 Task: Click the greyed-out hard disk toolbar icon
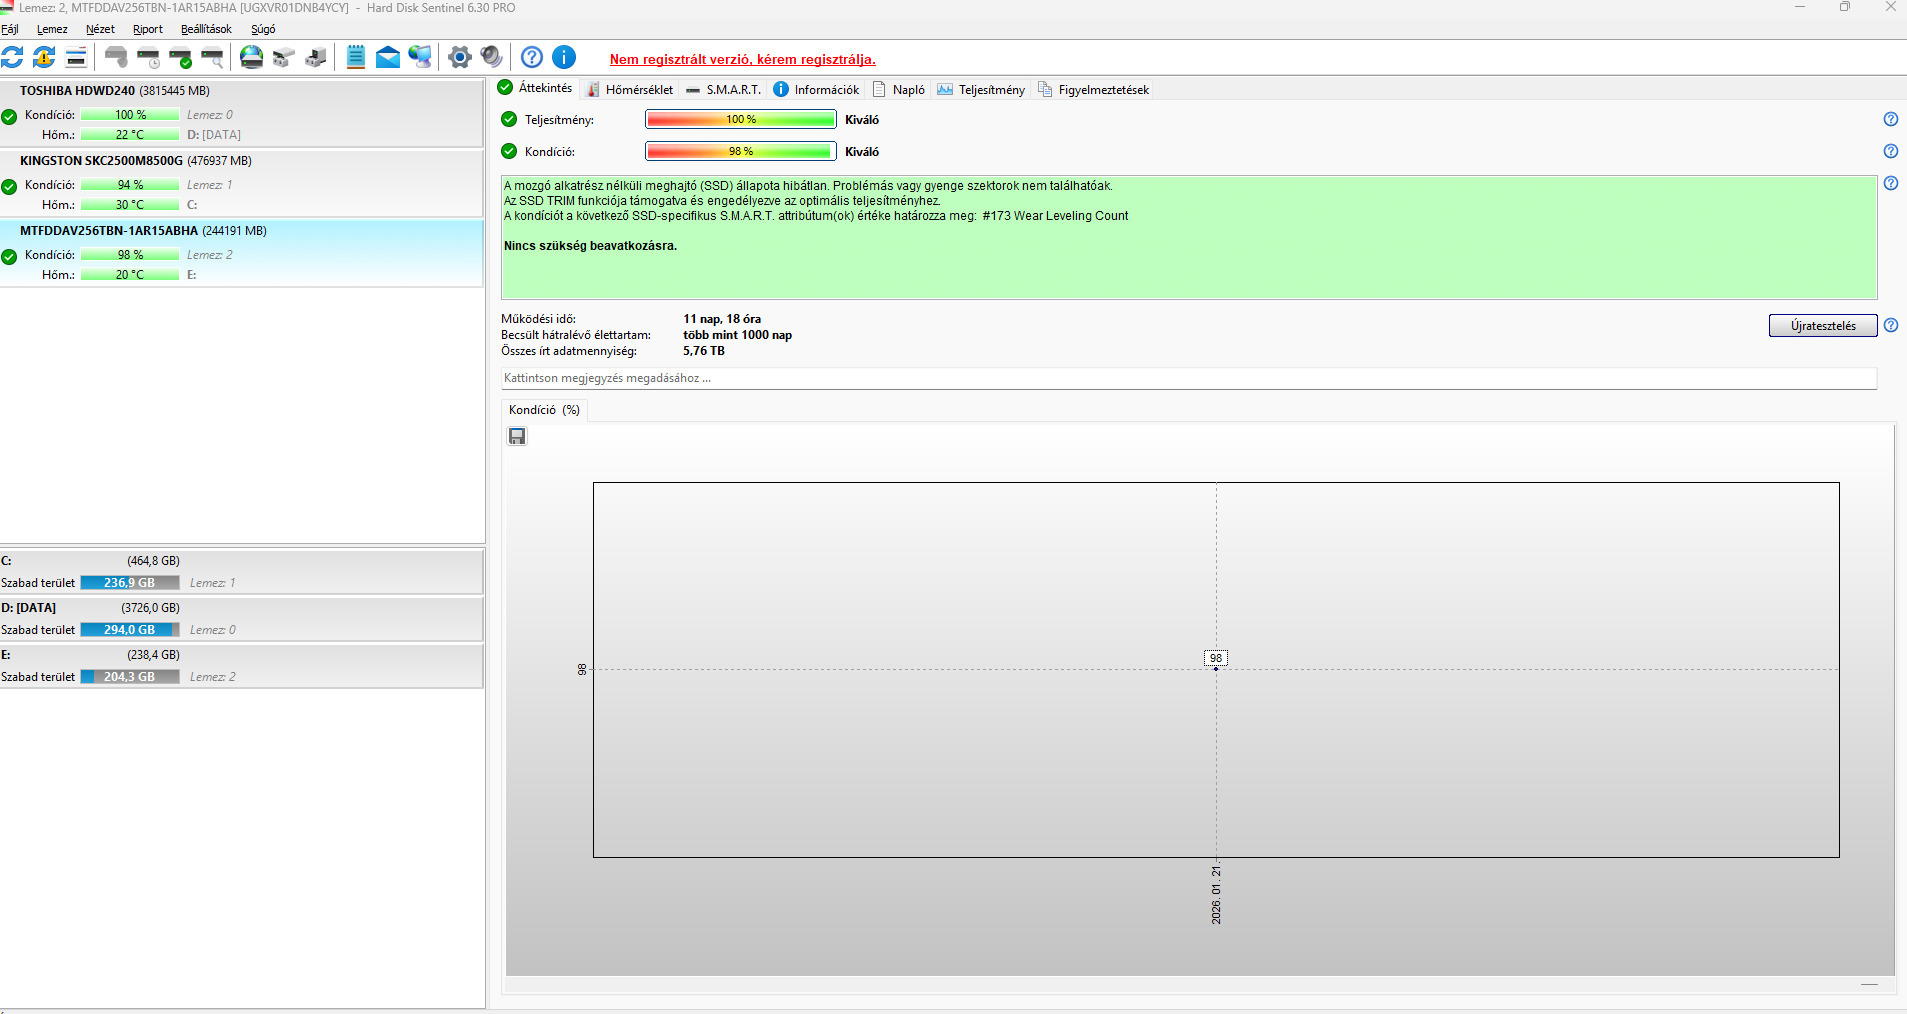click(116, 57)
